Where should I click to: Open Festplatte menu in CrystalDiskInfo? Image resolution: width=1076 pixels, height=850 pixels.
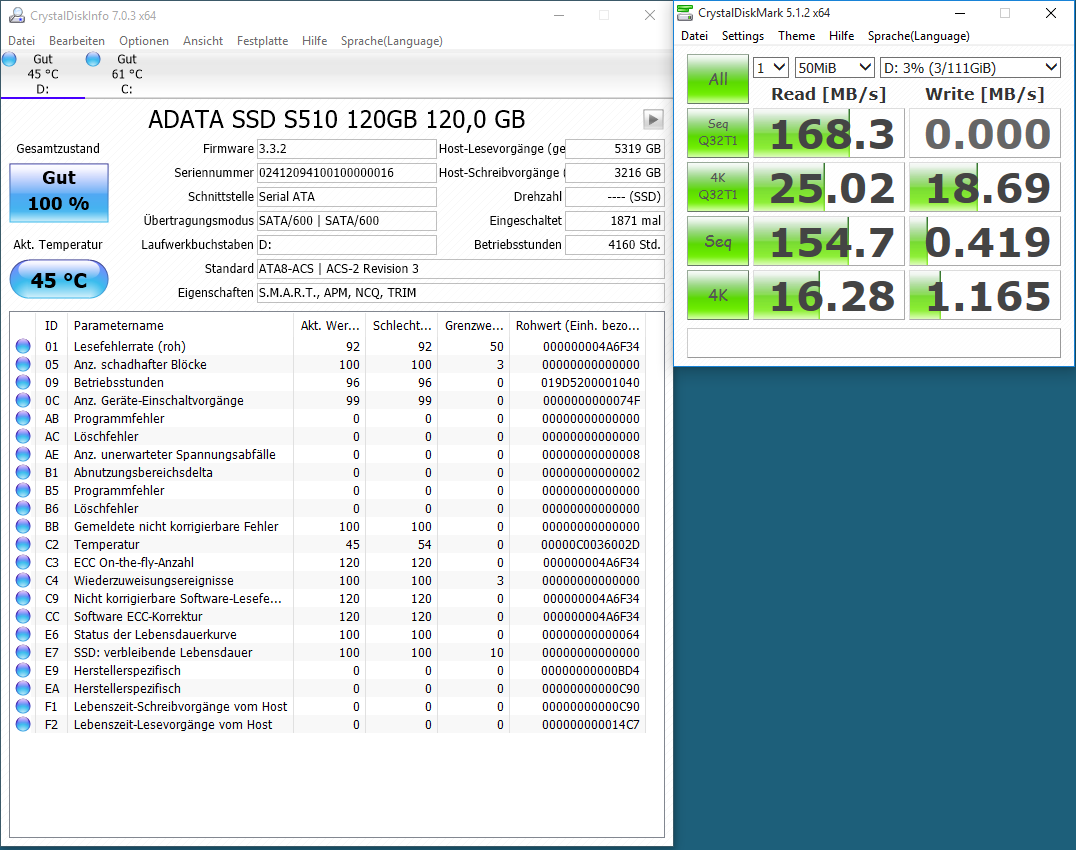coord(262,40)
